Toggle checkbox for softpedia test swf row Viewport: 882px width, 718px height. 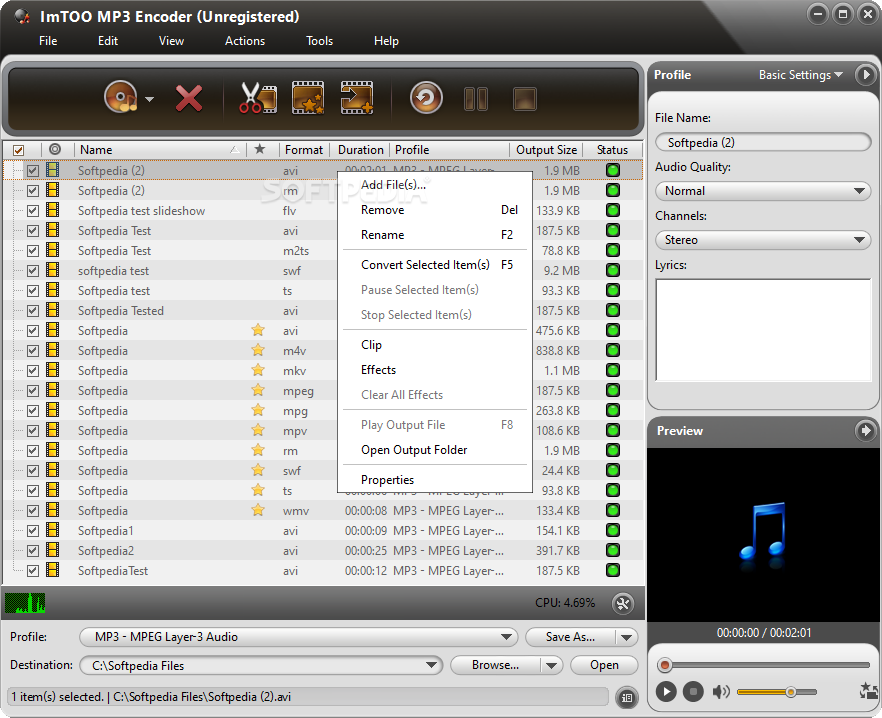(x=33, y=271)
